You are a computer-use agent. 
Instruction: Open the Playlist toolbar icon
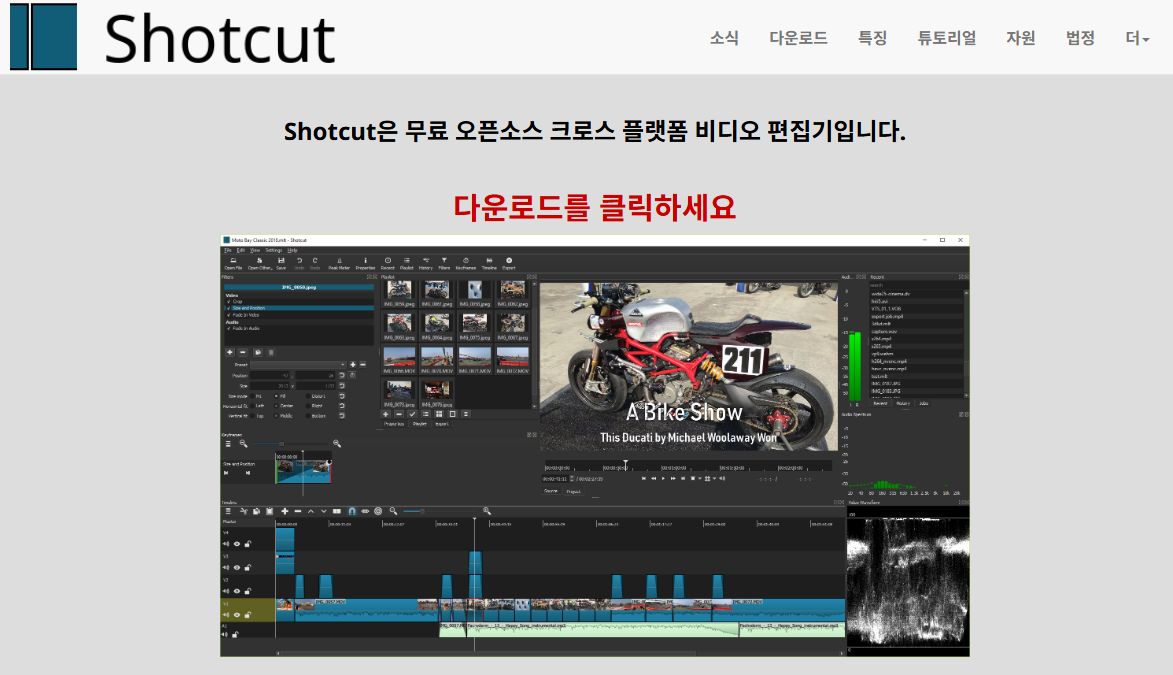406,263
